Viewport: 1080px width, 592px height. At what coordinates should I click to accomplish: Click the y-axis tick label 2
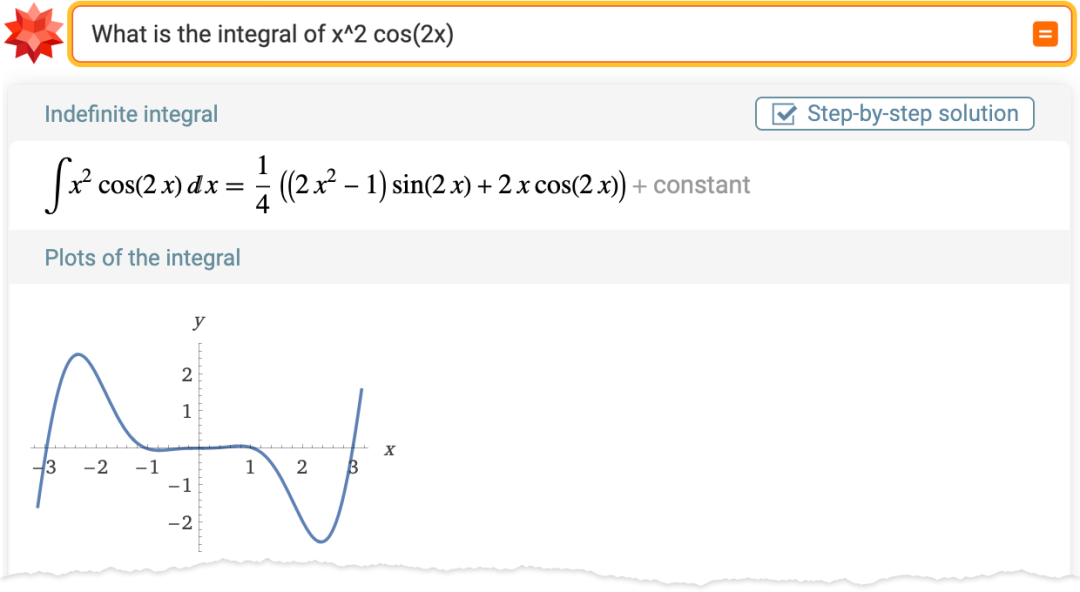coord(186,375)
